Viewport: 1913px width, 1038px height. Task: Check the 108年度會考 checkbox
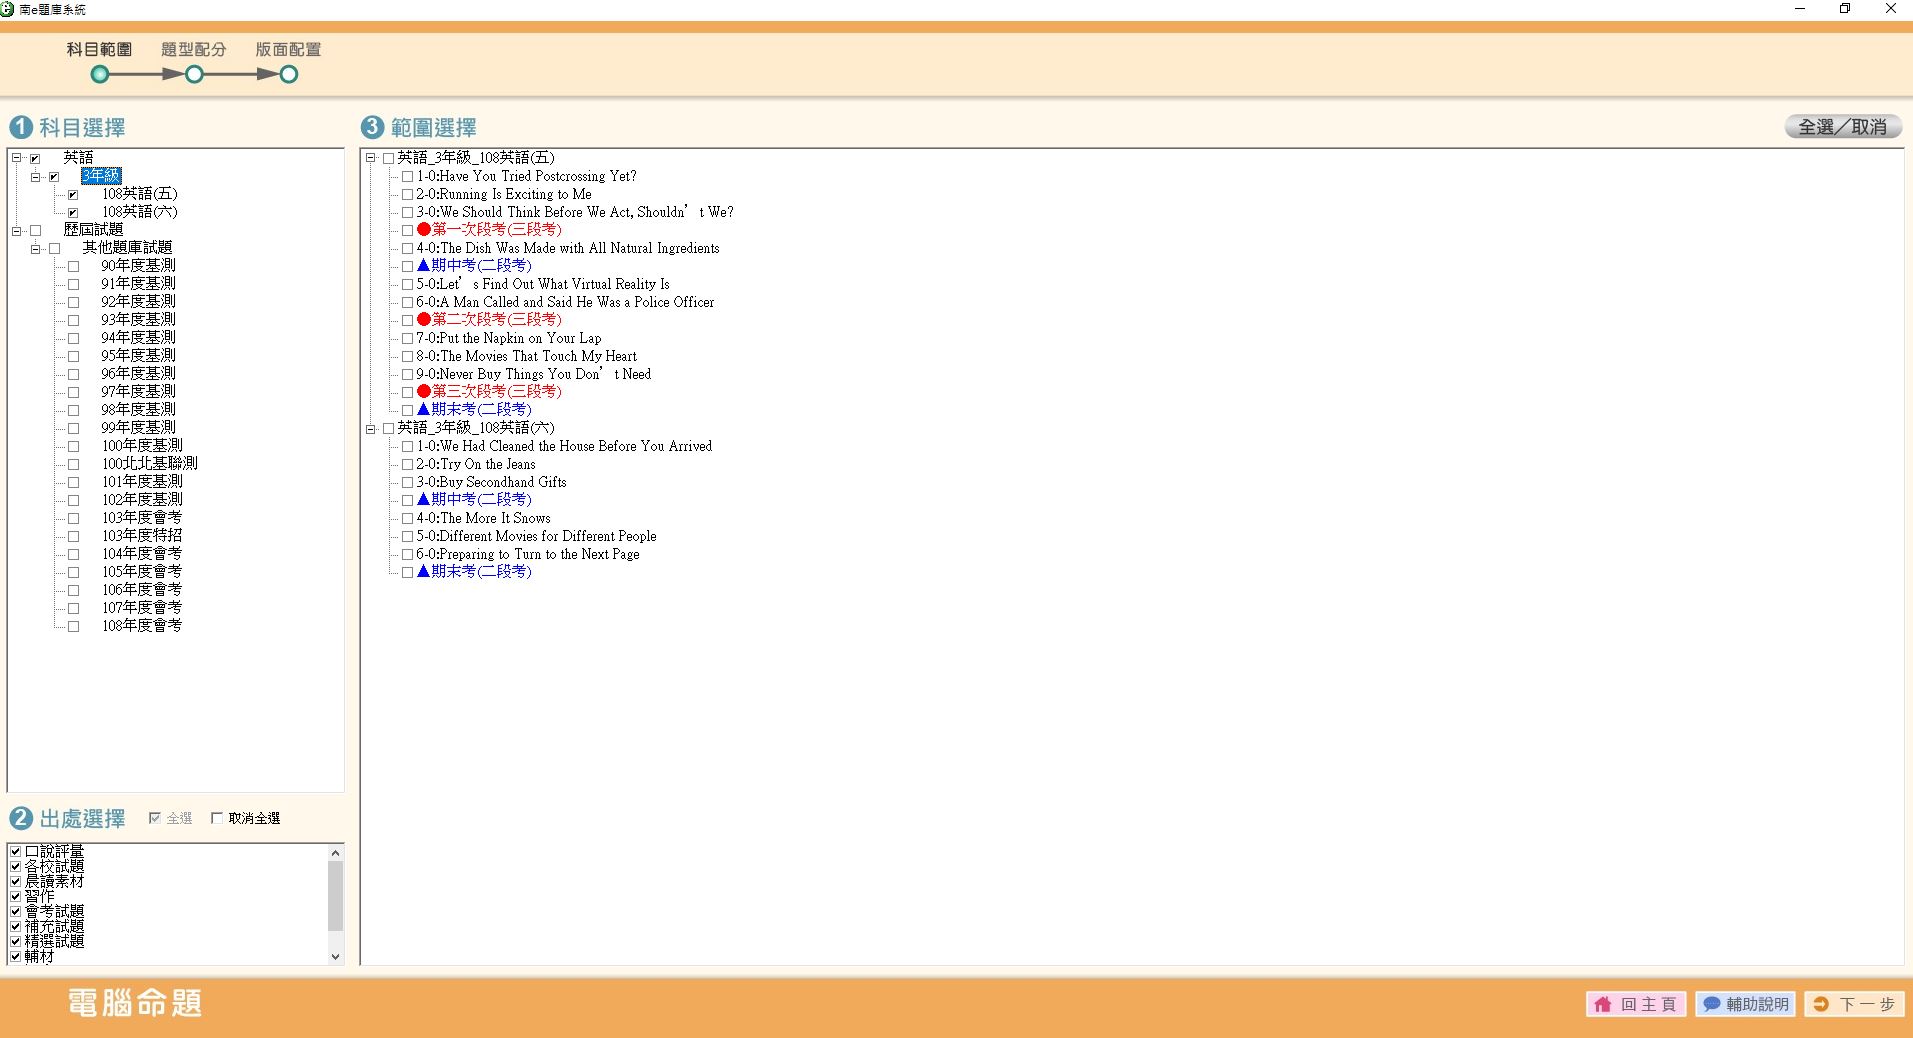(x=73, y=626)
